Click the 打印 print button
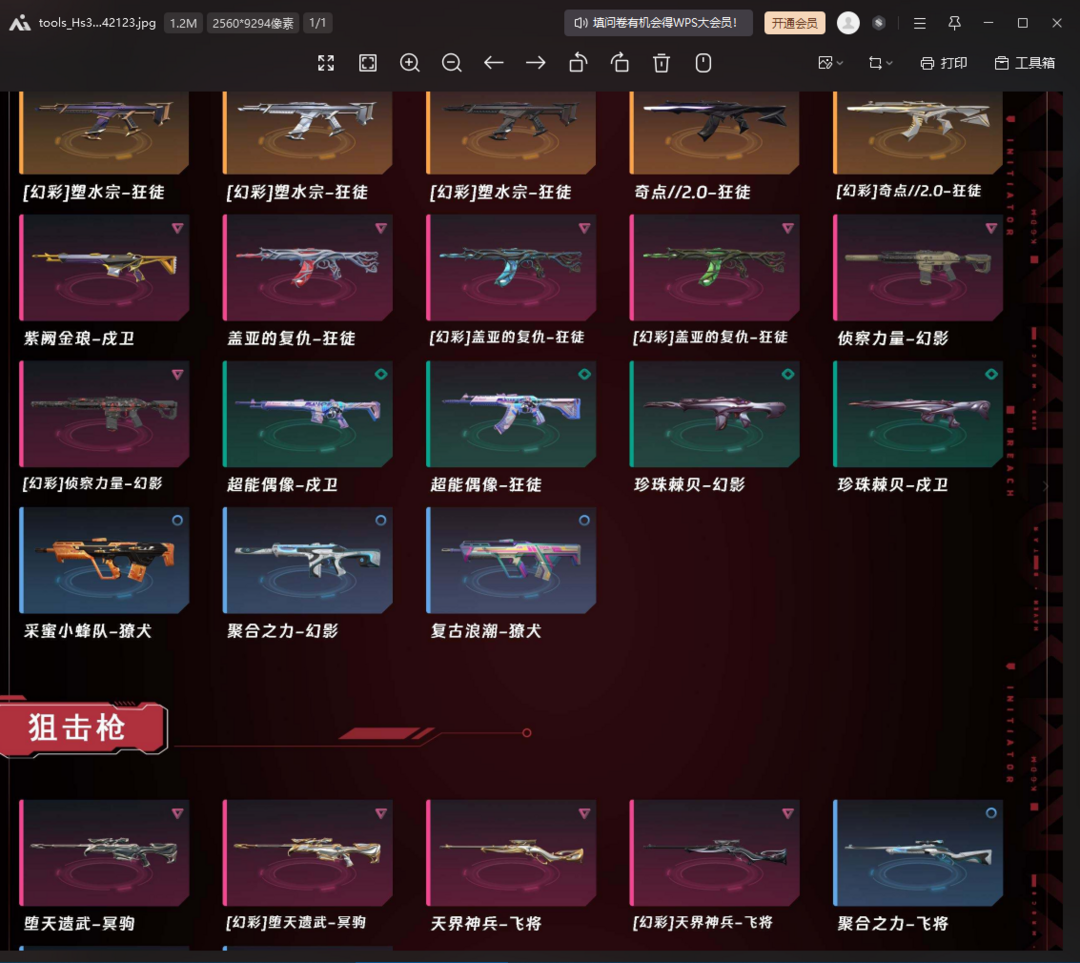This screenshot has height=963, width=1080. (x=944, y=63)
